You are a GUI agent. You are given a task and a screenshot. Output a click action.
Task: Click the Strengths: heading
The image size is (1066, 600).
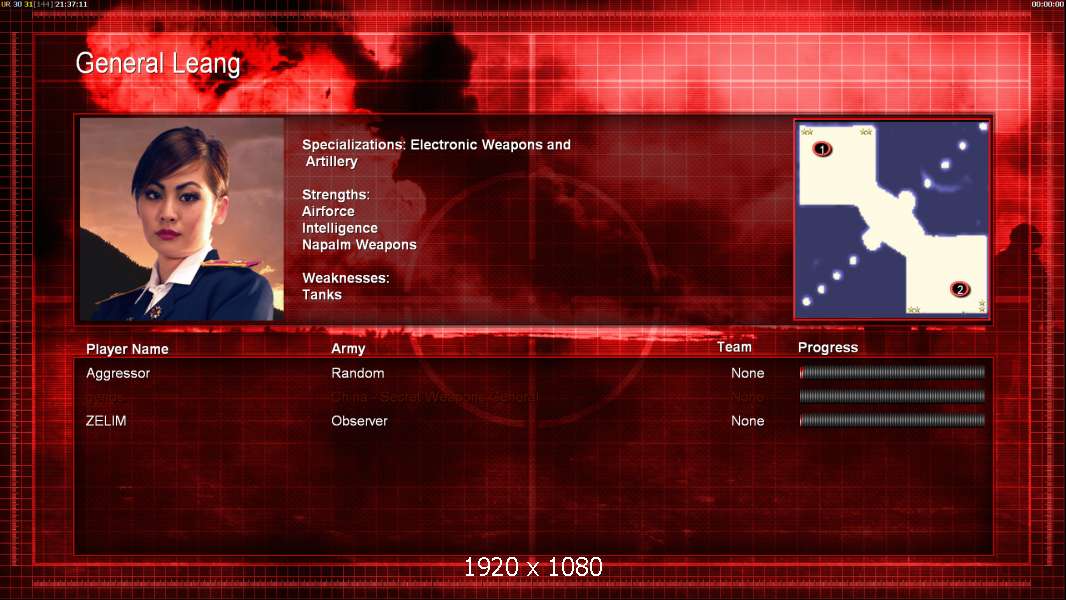(336, 194)
